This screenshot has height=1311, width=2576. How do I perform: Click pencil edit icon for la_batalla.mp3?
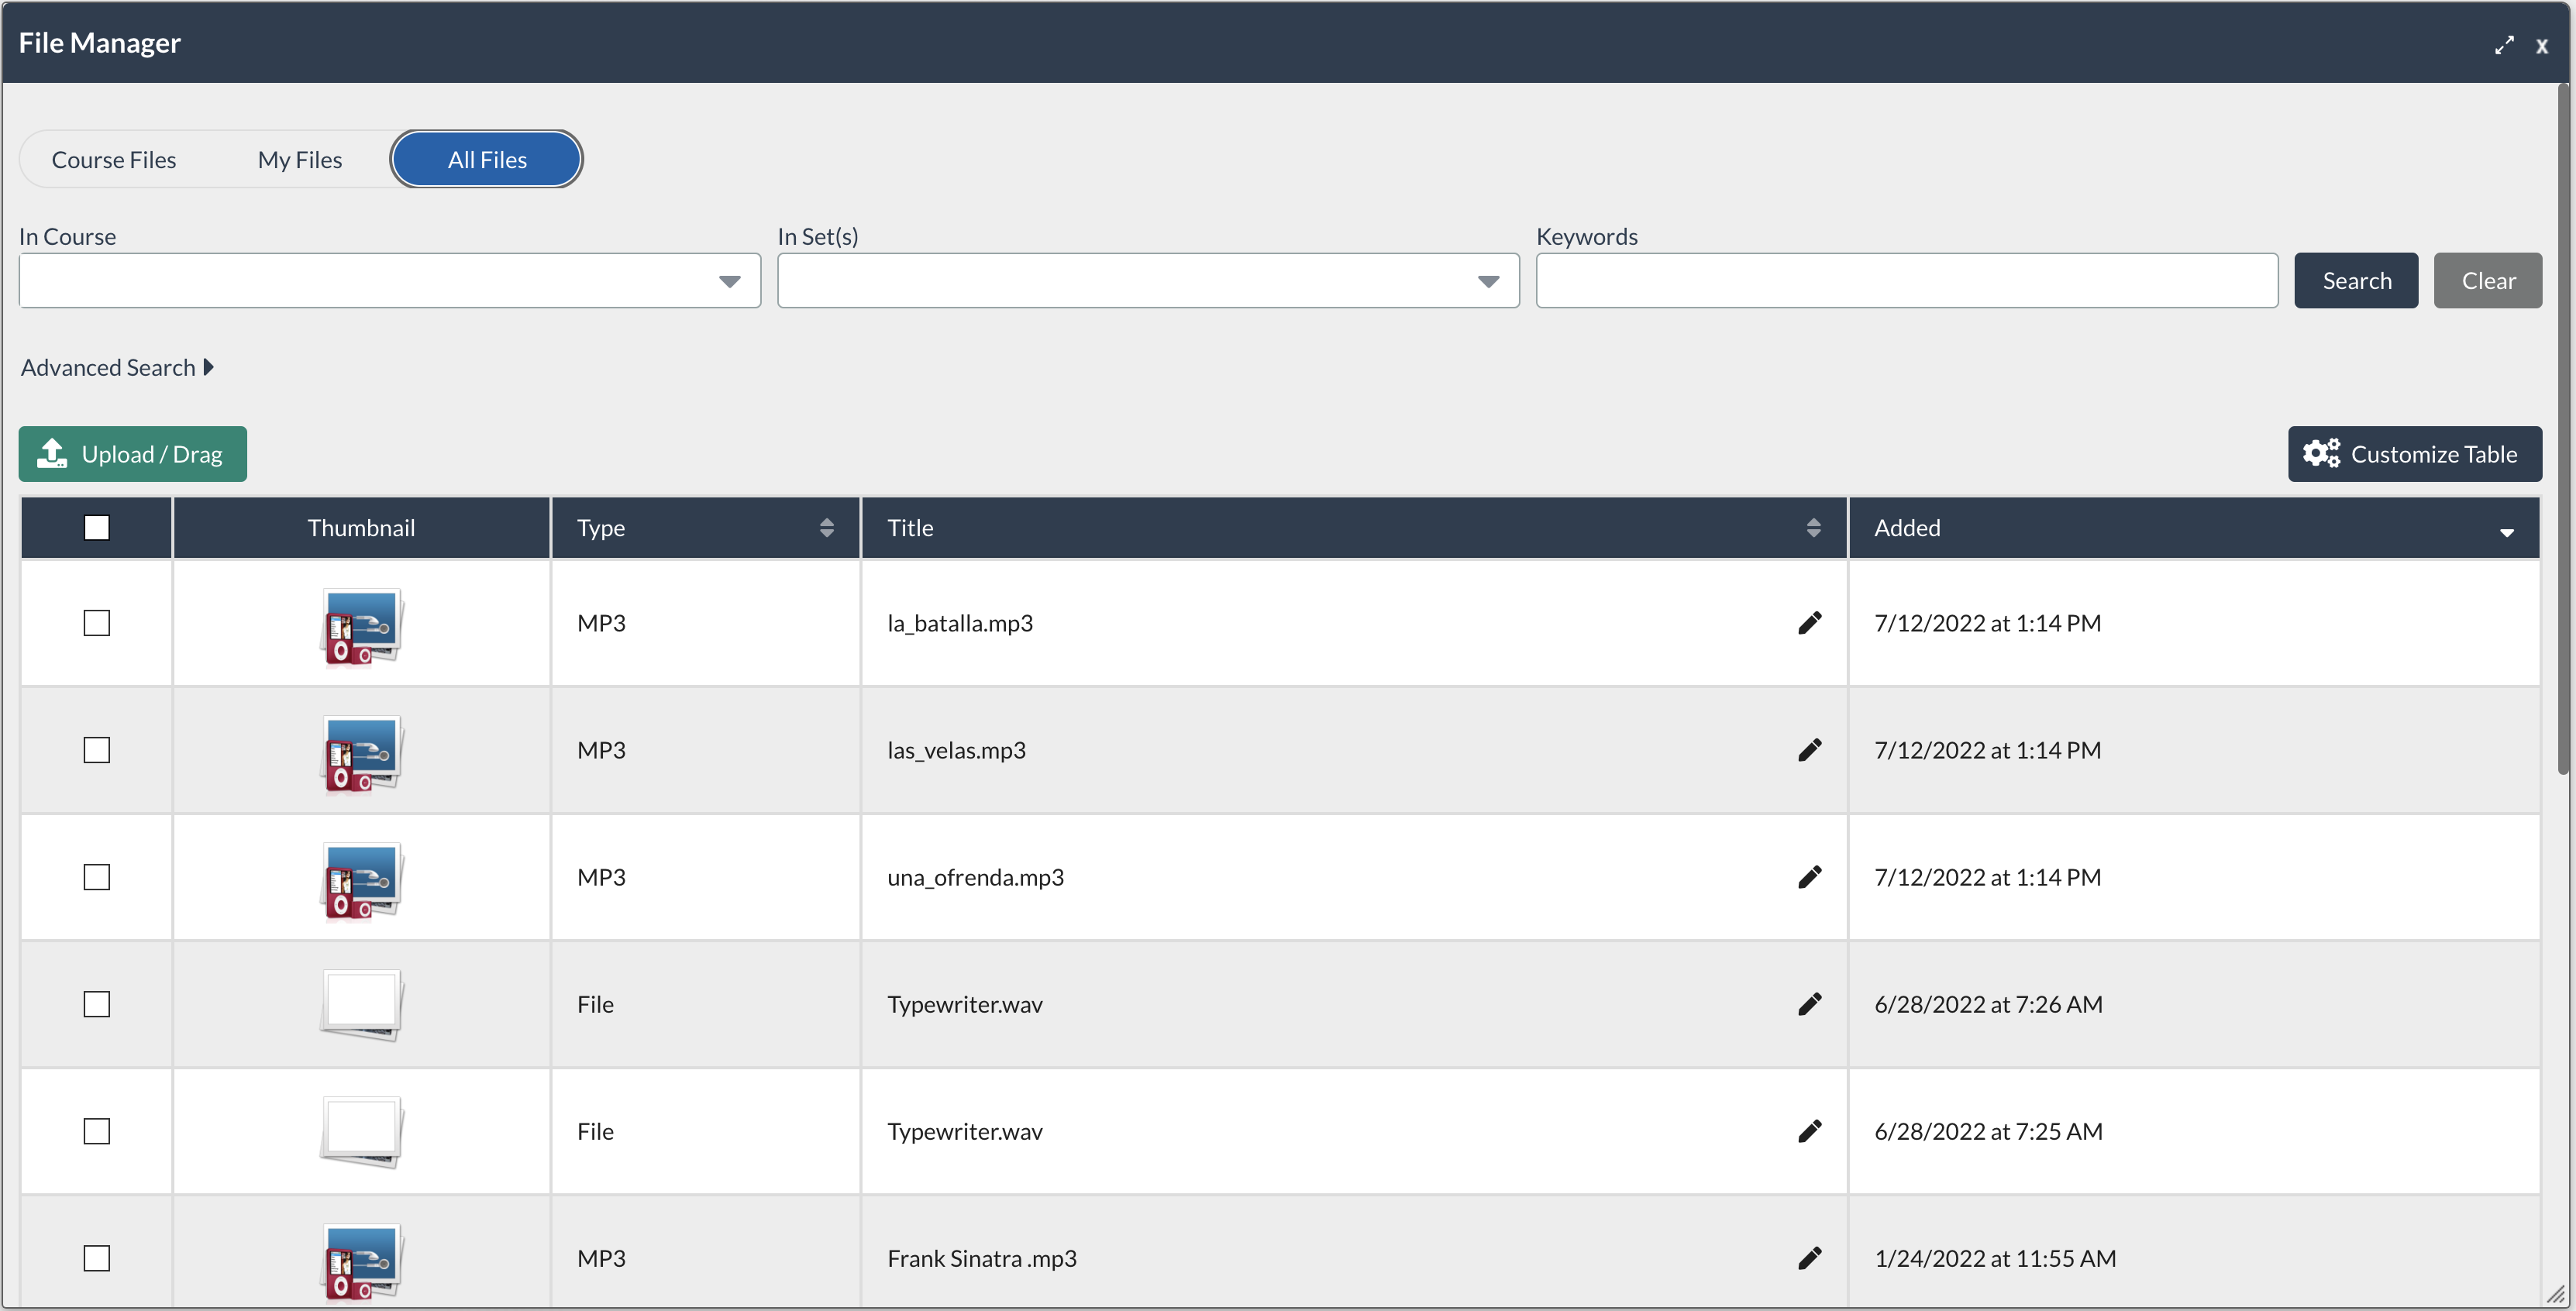pyautogui.click(x=1809, y=623)
